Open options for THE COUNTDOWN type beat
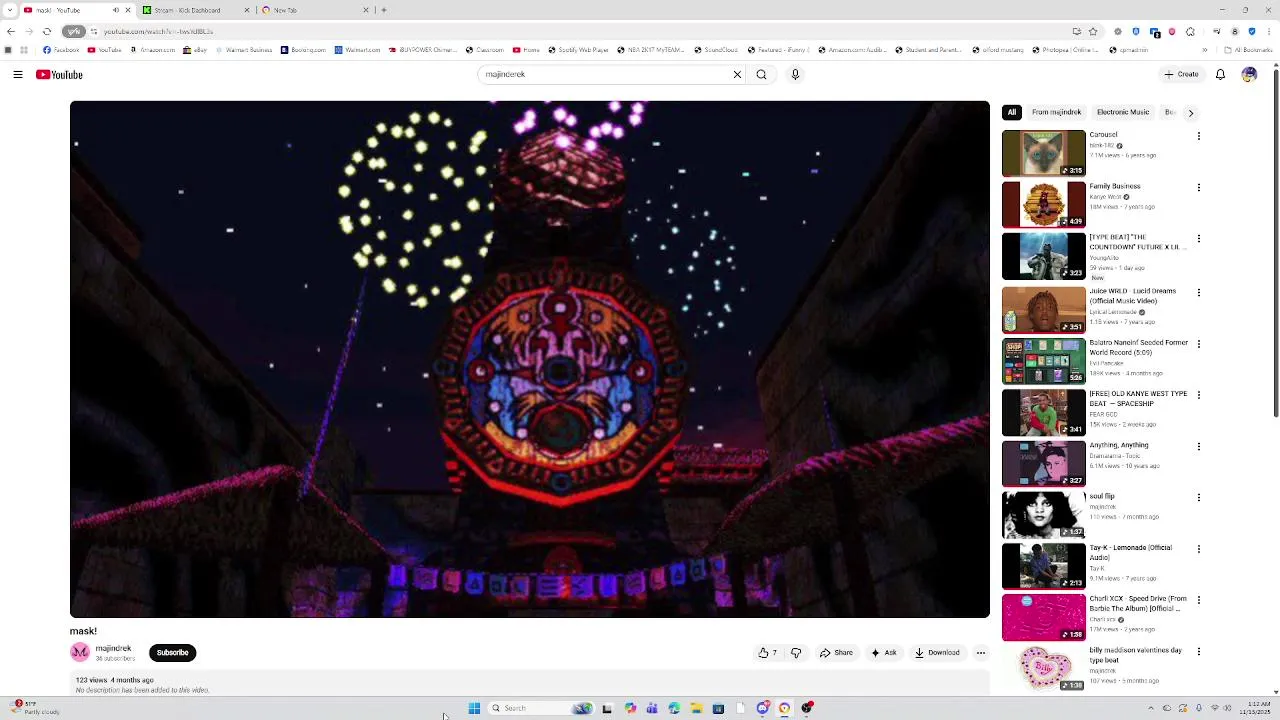 pos(1198,239)
